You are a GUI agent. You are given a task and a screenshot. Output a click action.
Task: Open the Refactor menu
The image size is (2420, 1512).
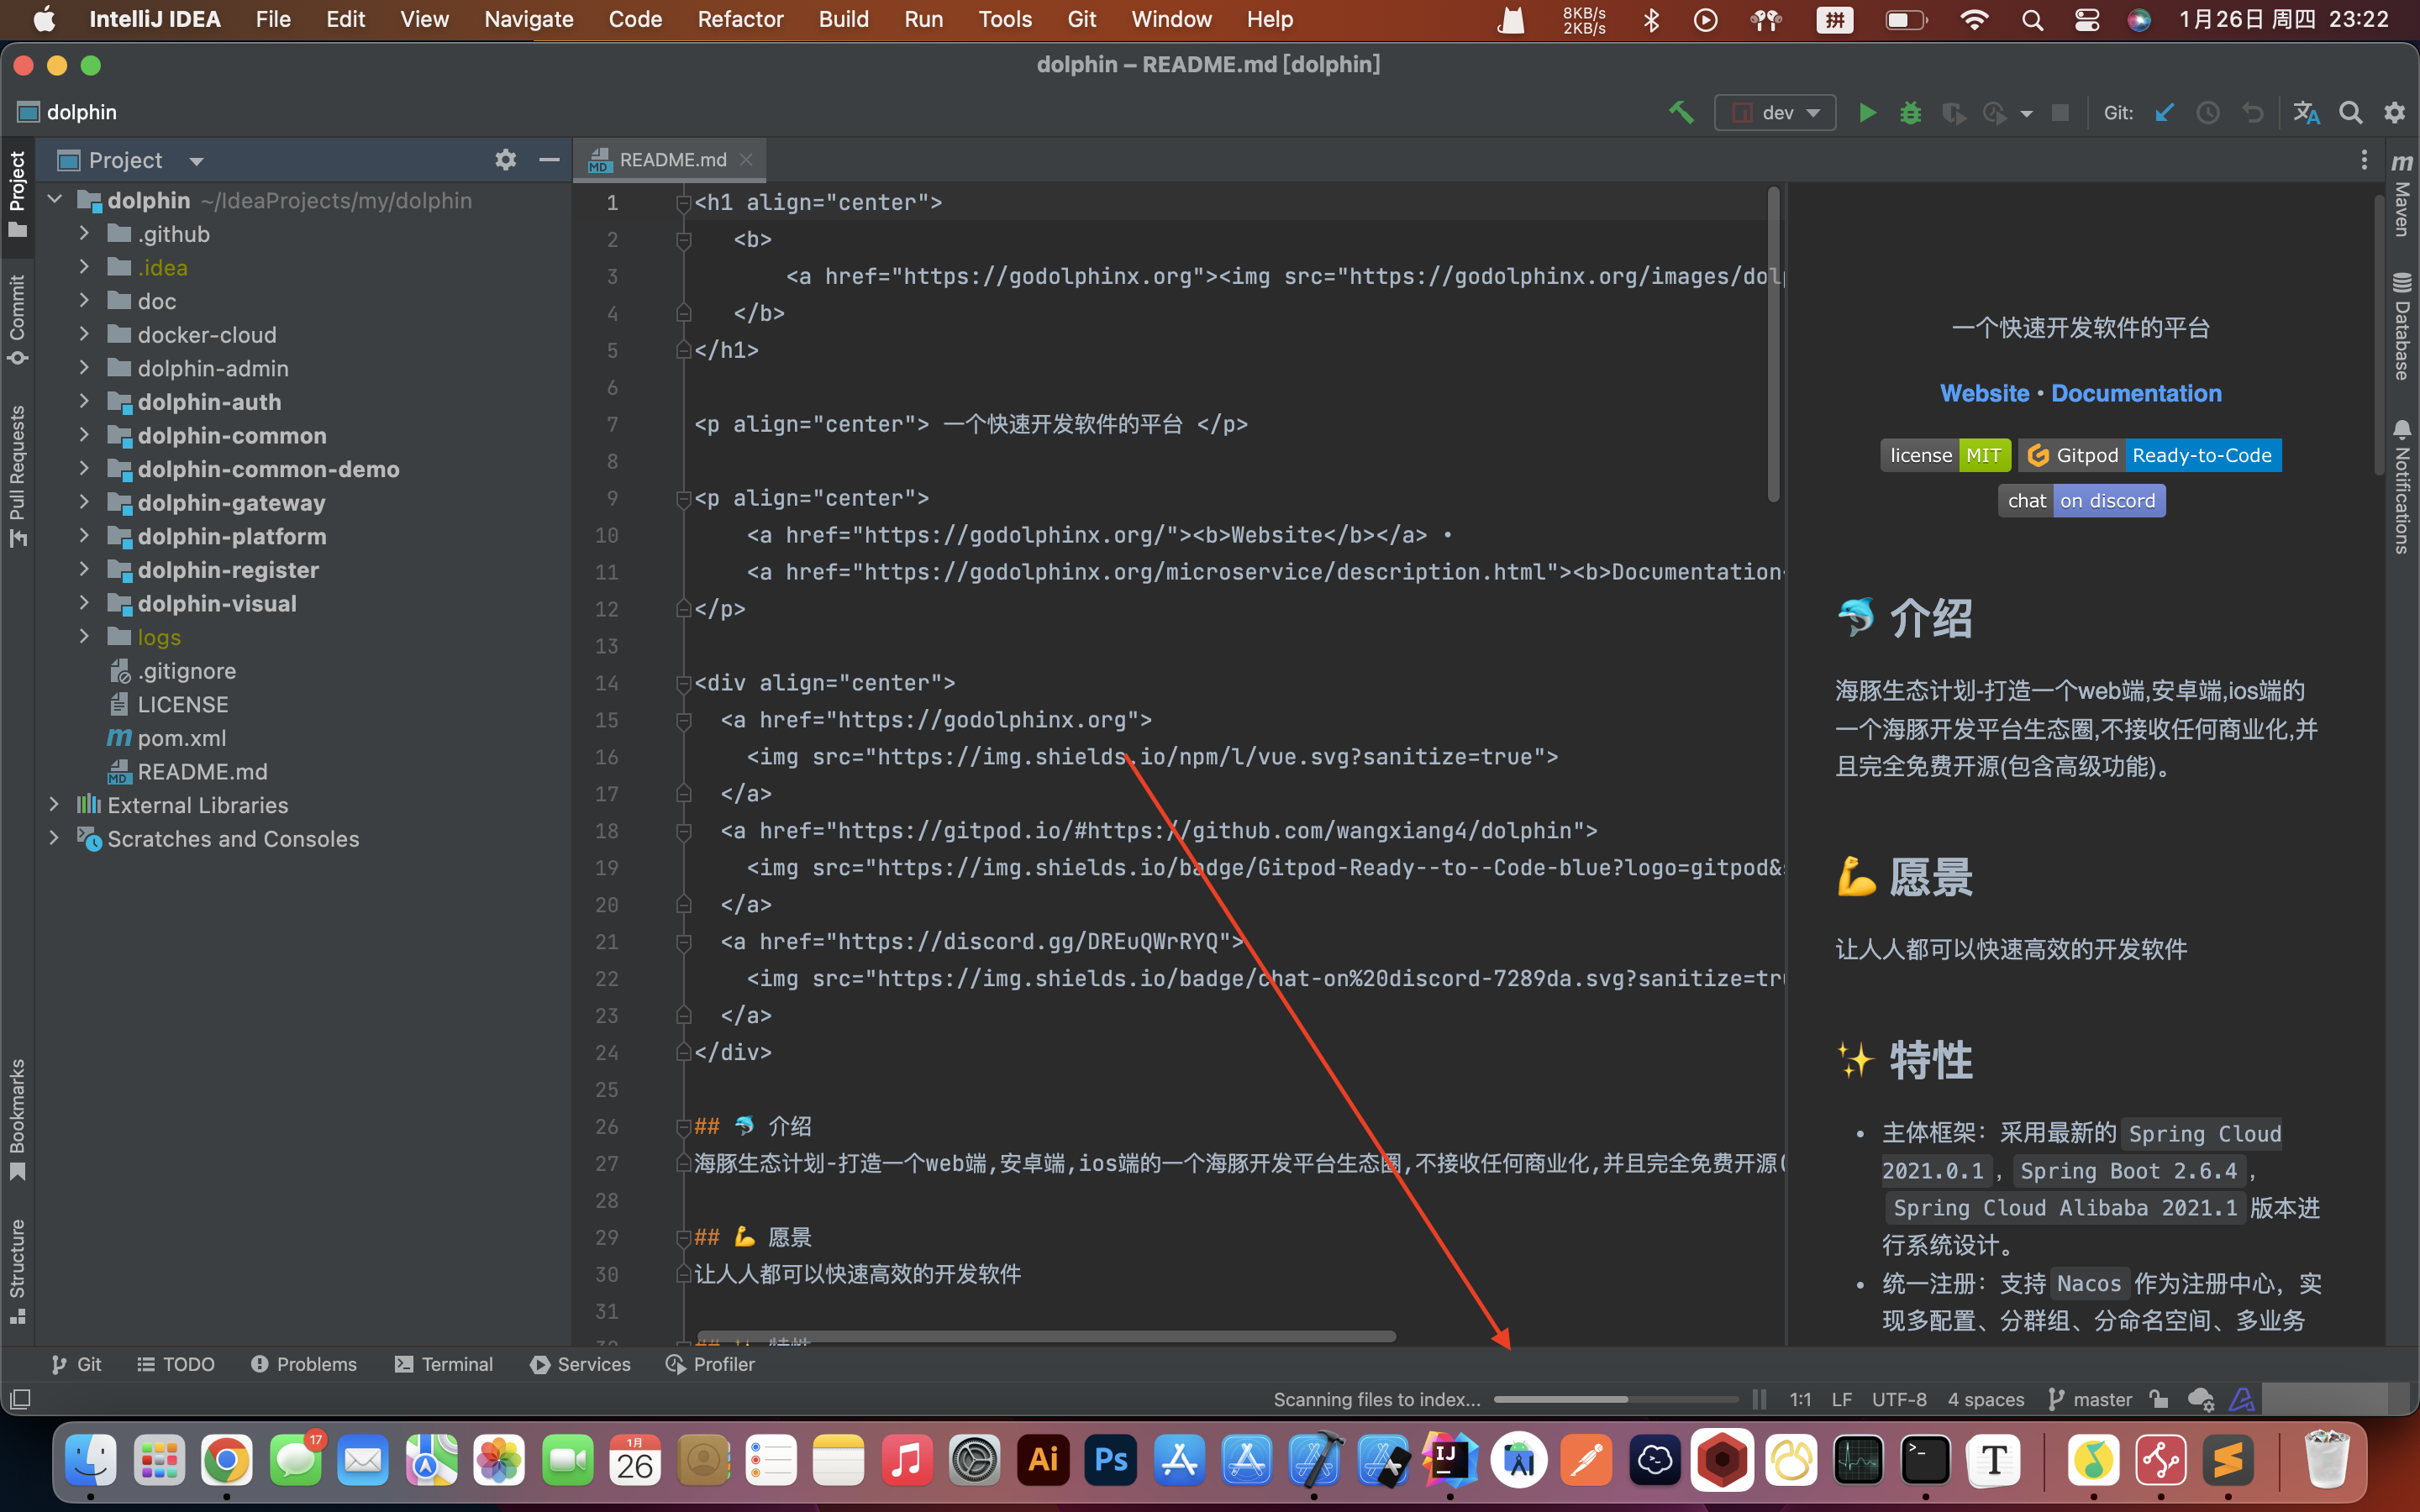(740, 19)
